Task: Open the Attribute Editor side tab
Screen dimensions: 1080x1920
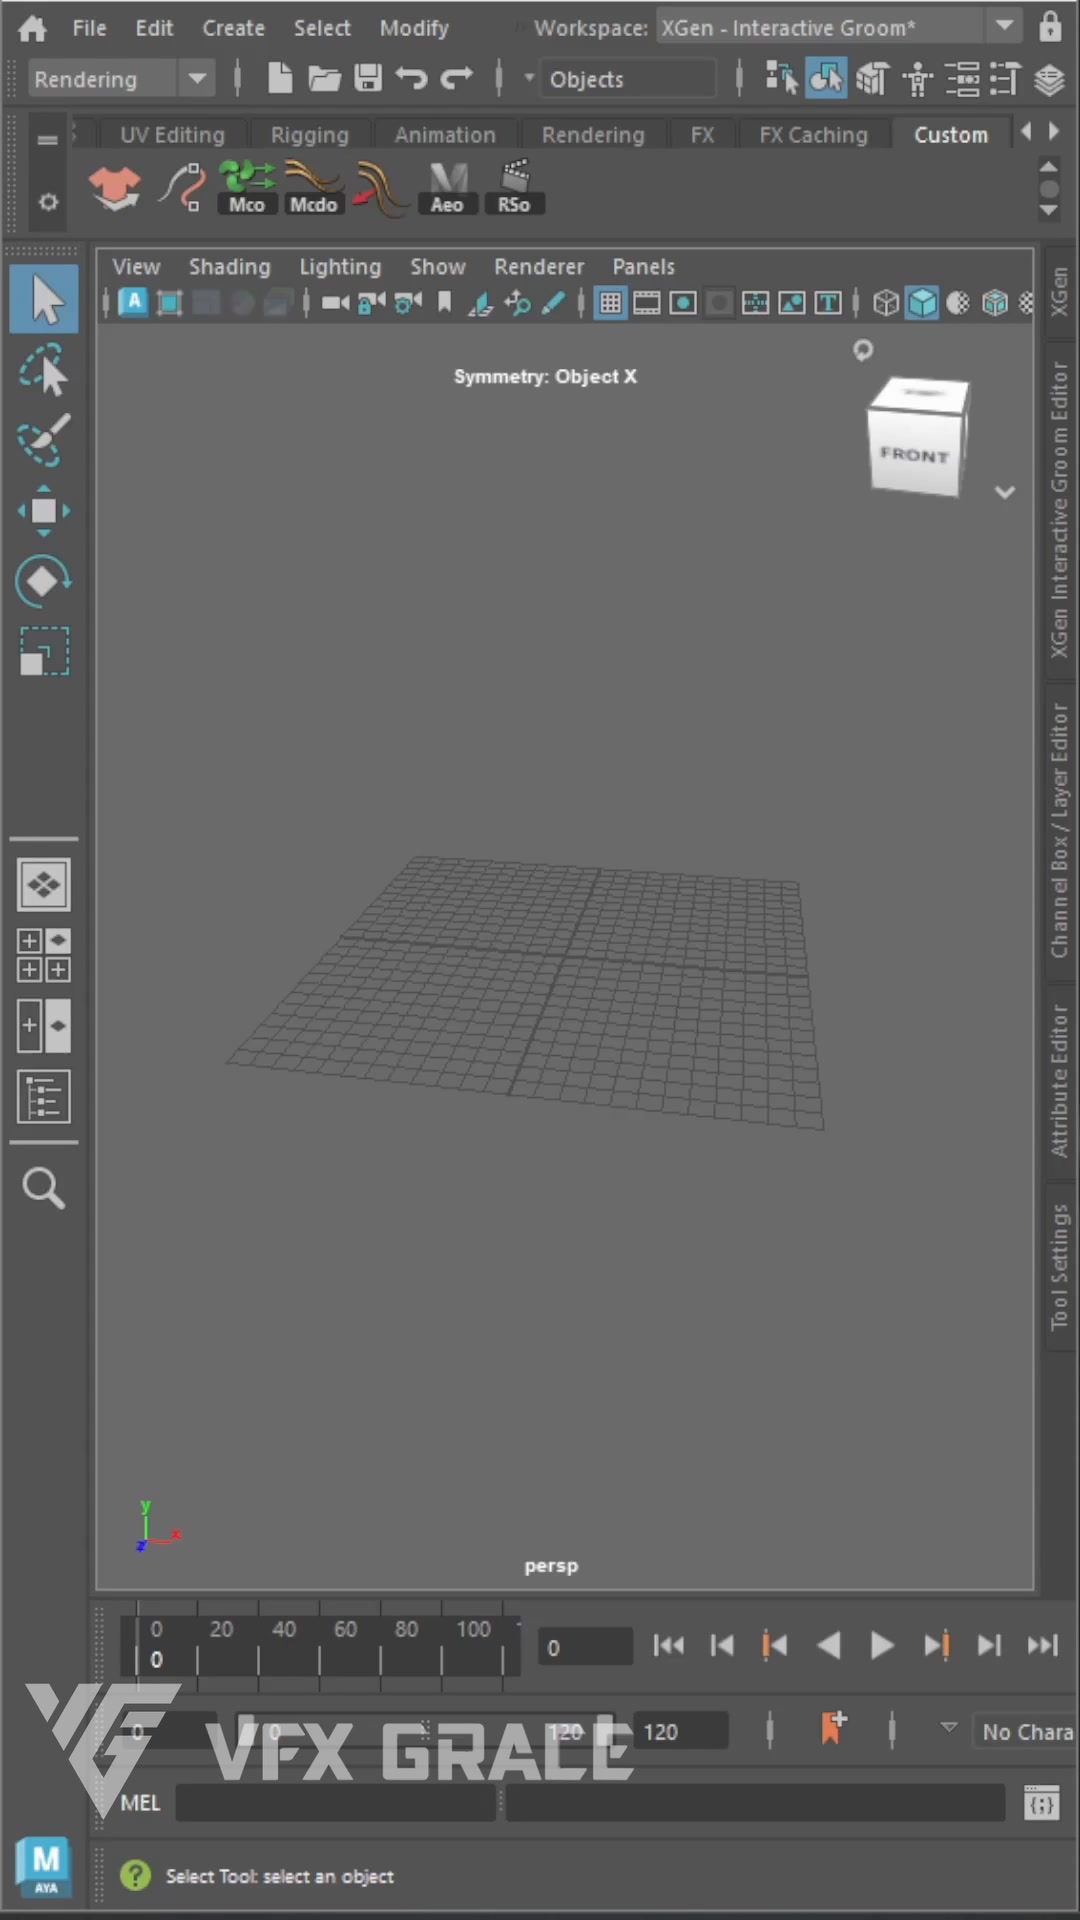Action: click(1060, 1080)
